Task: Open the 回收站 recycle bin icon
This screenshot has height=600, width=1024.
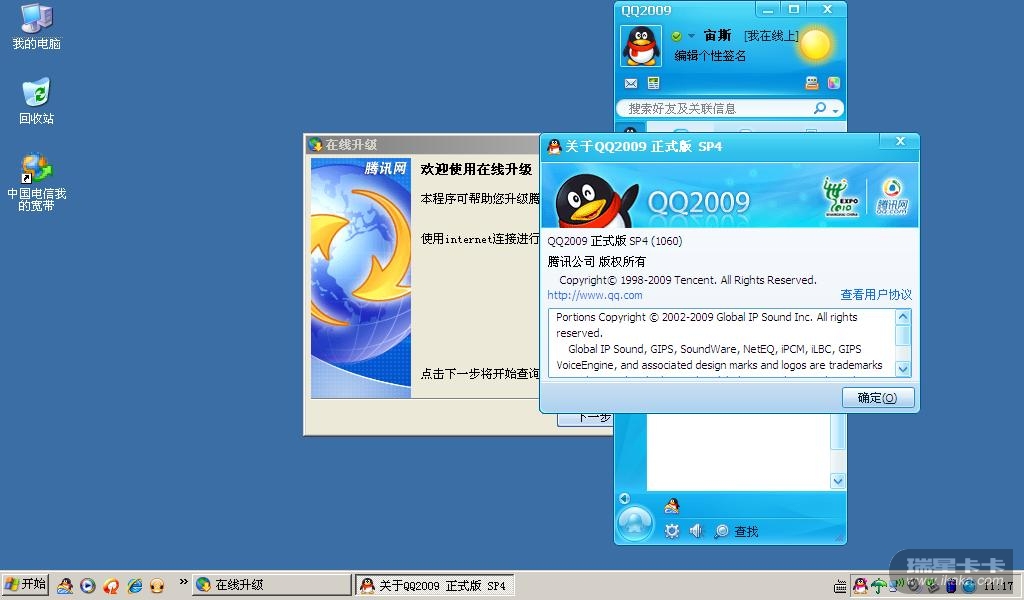Action: [37, 101]
